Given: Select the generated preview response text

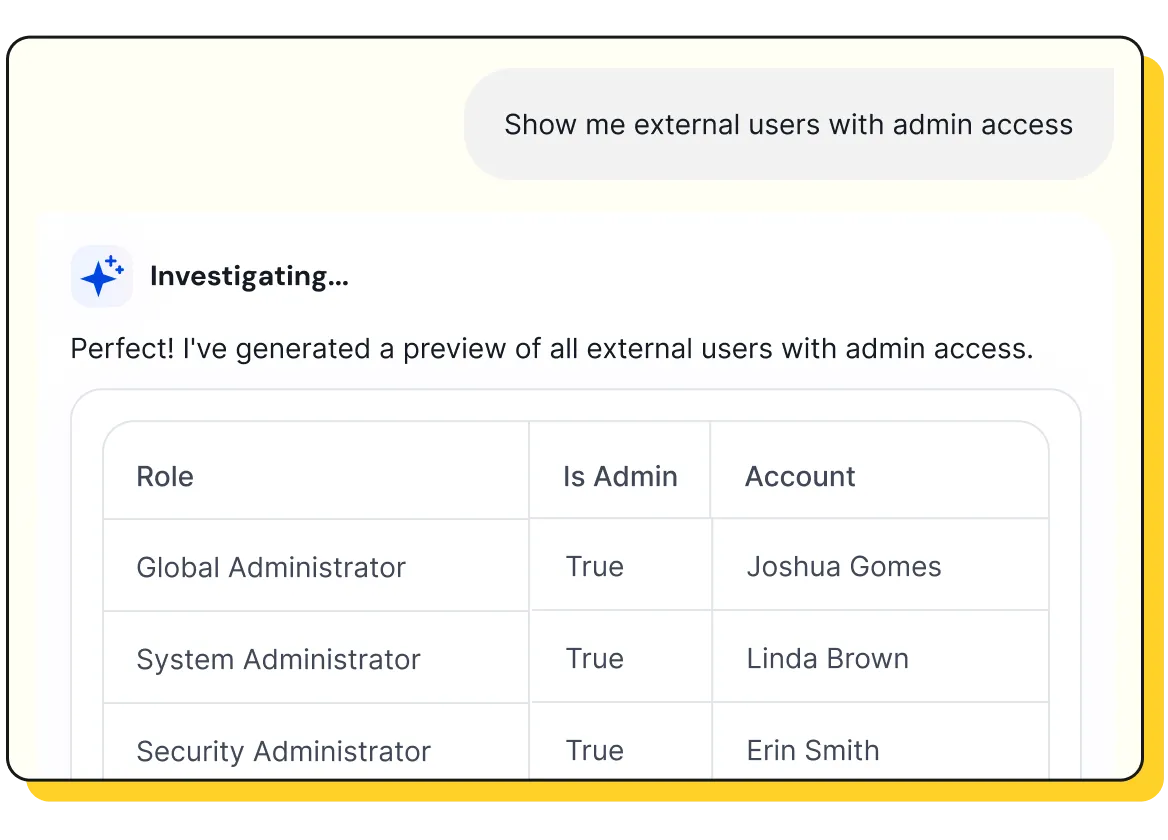Looking at the screenshot, I should [x=551, y=349].
